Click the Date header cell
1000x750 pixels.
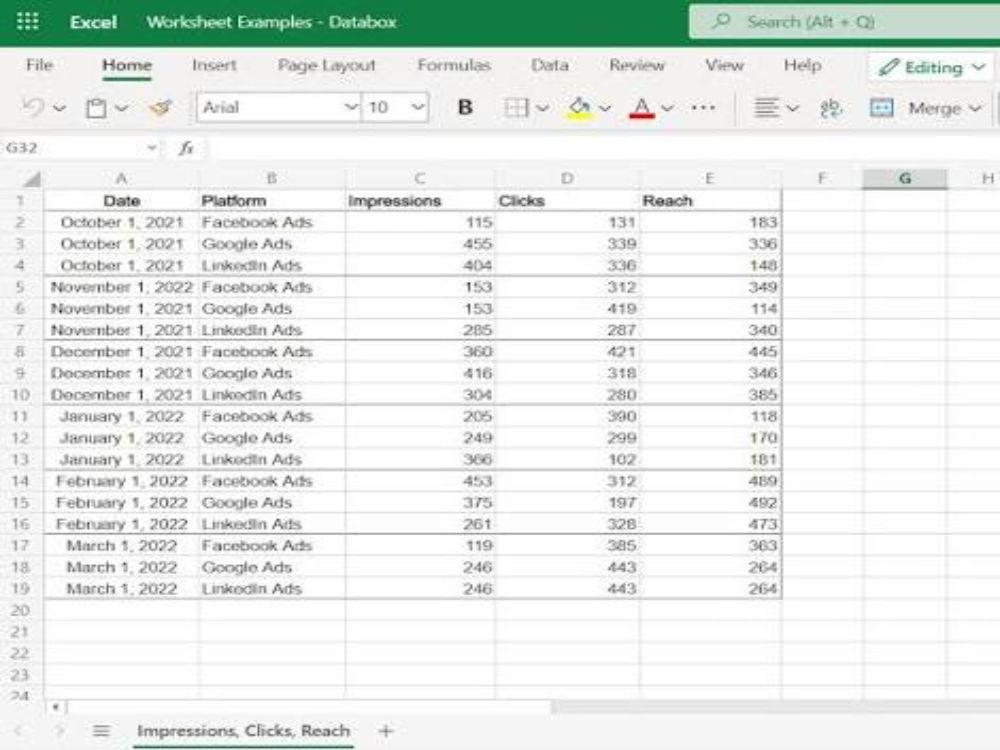click(x=121, y=201)
